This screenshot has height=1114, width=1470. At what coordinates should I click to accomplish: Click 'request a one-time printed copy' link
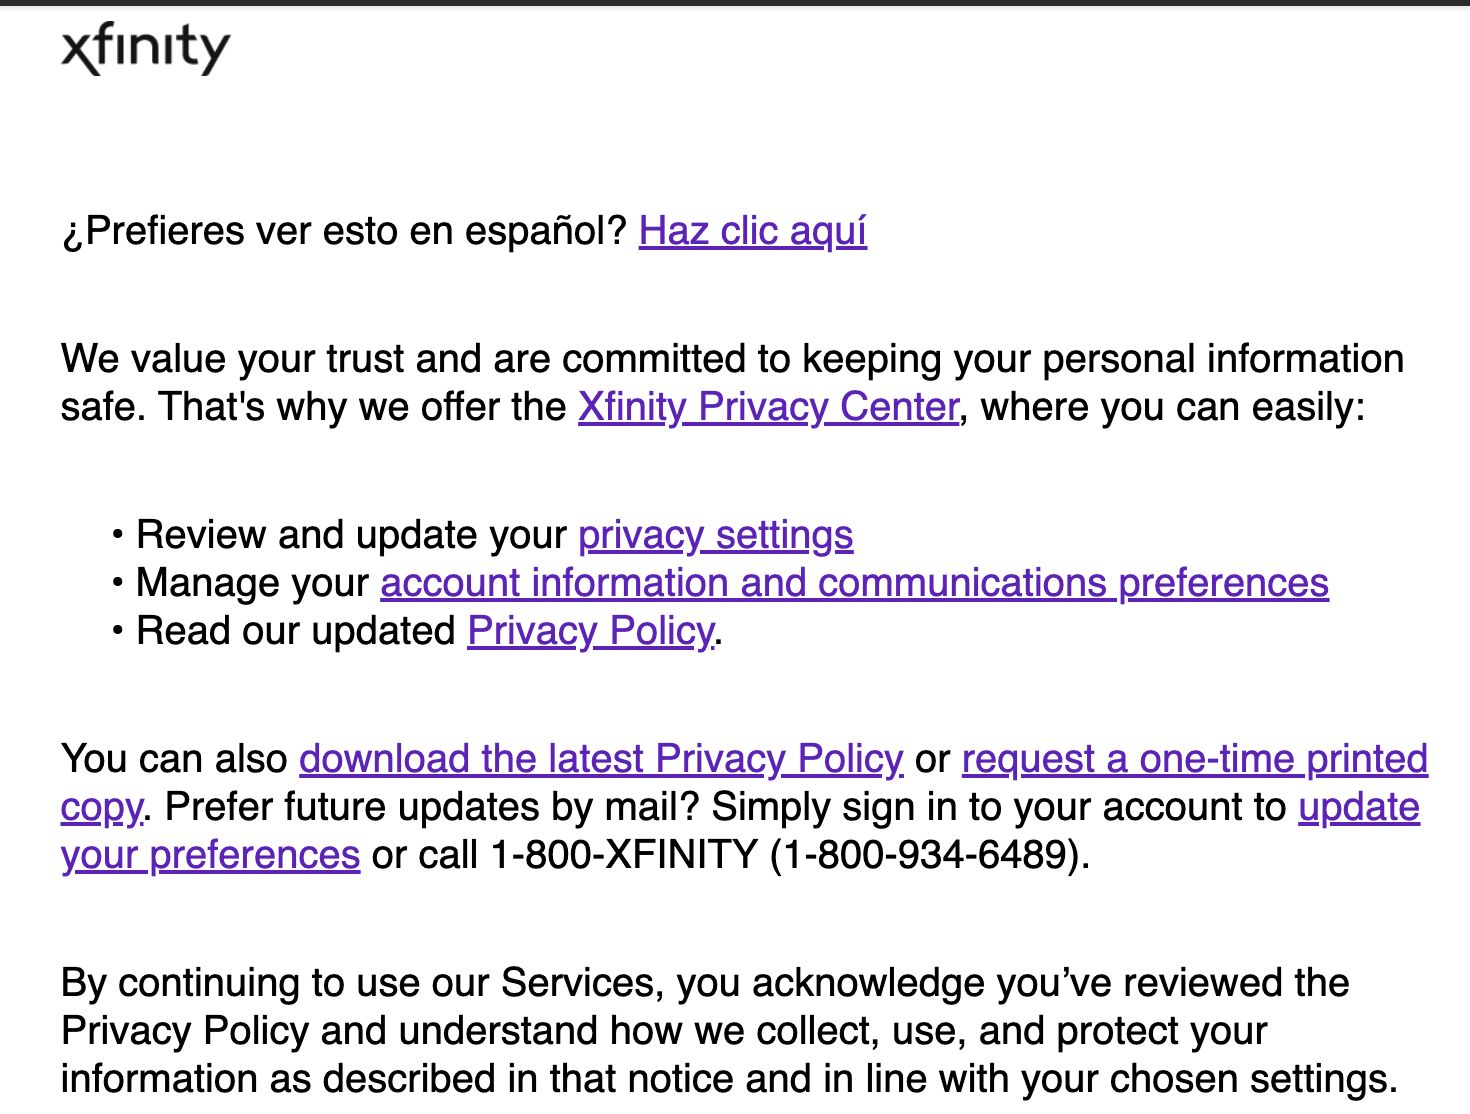click(1194, 759)
